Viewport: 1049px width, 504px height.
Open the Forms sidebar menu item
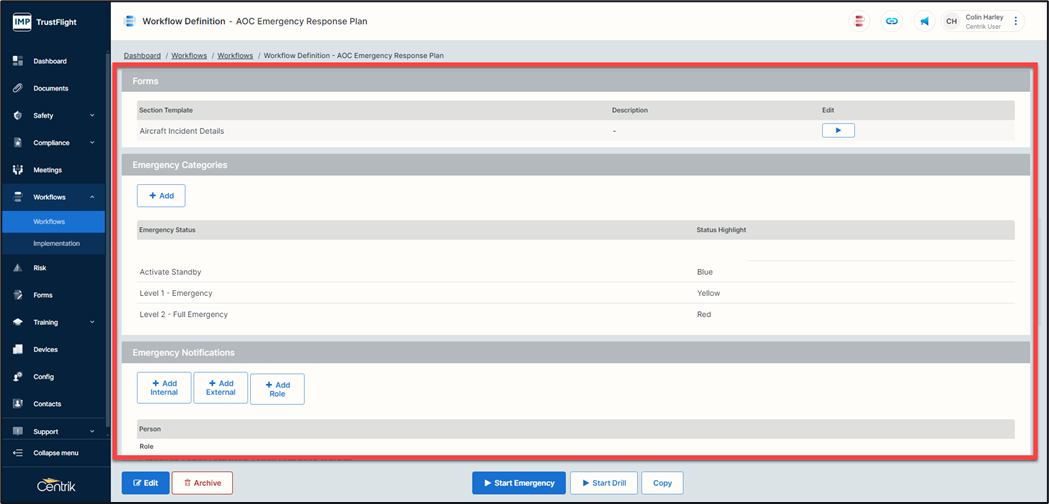tap(43, 295)
